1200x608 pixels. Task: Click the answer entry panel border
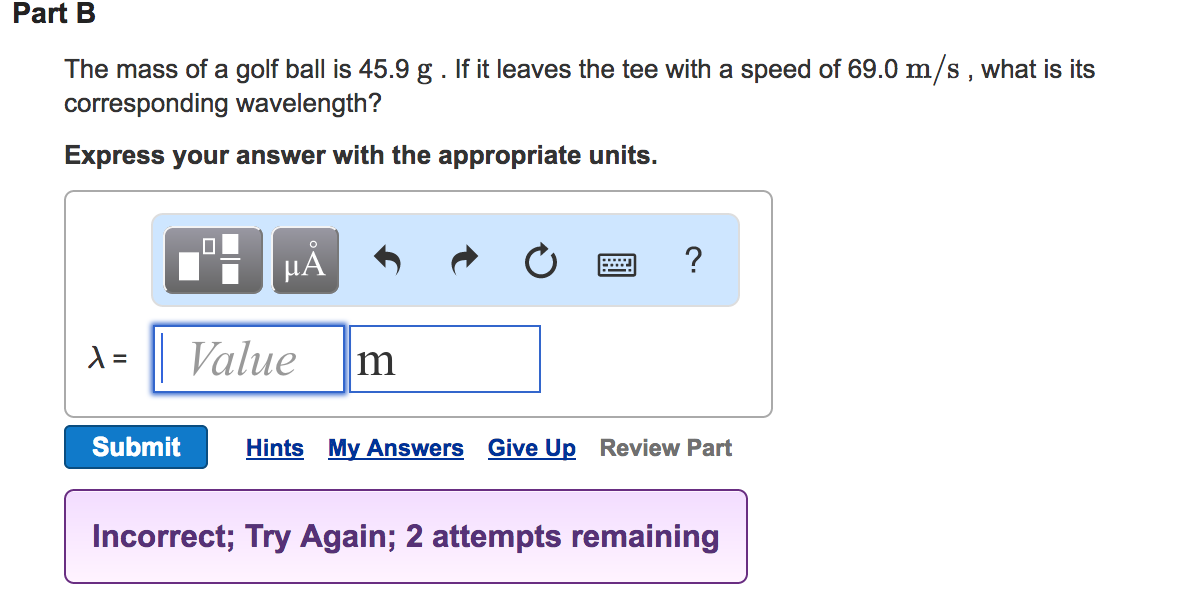pyautogui.click(x=420, y=192)
